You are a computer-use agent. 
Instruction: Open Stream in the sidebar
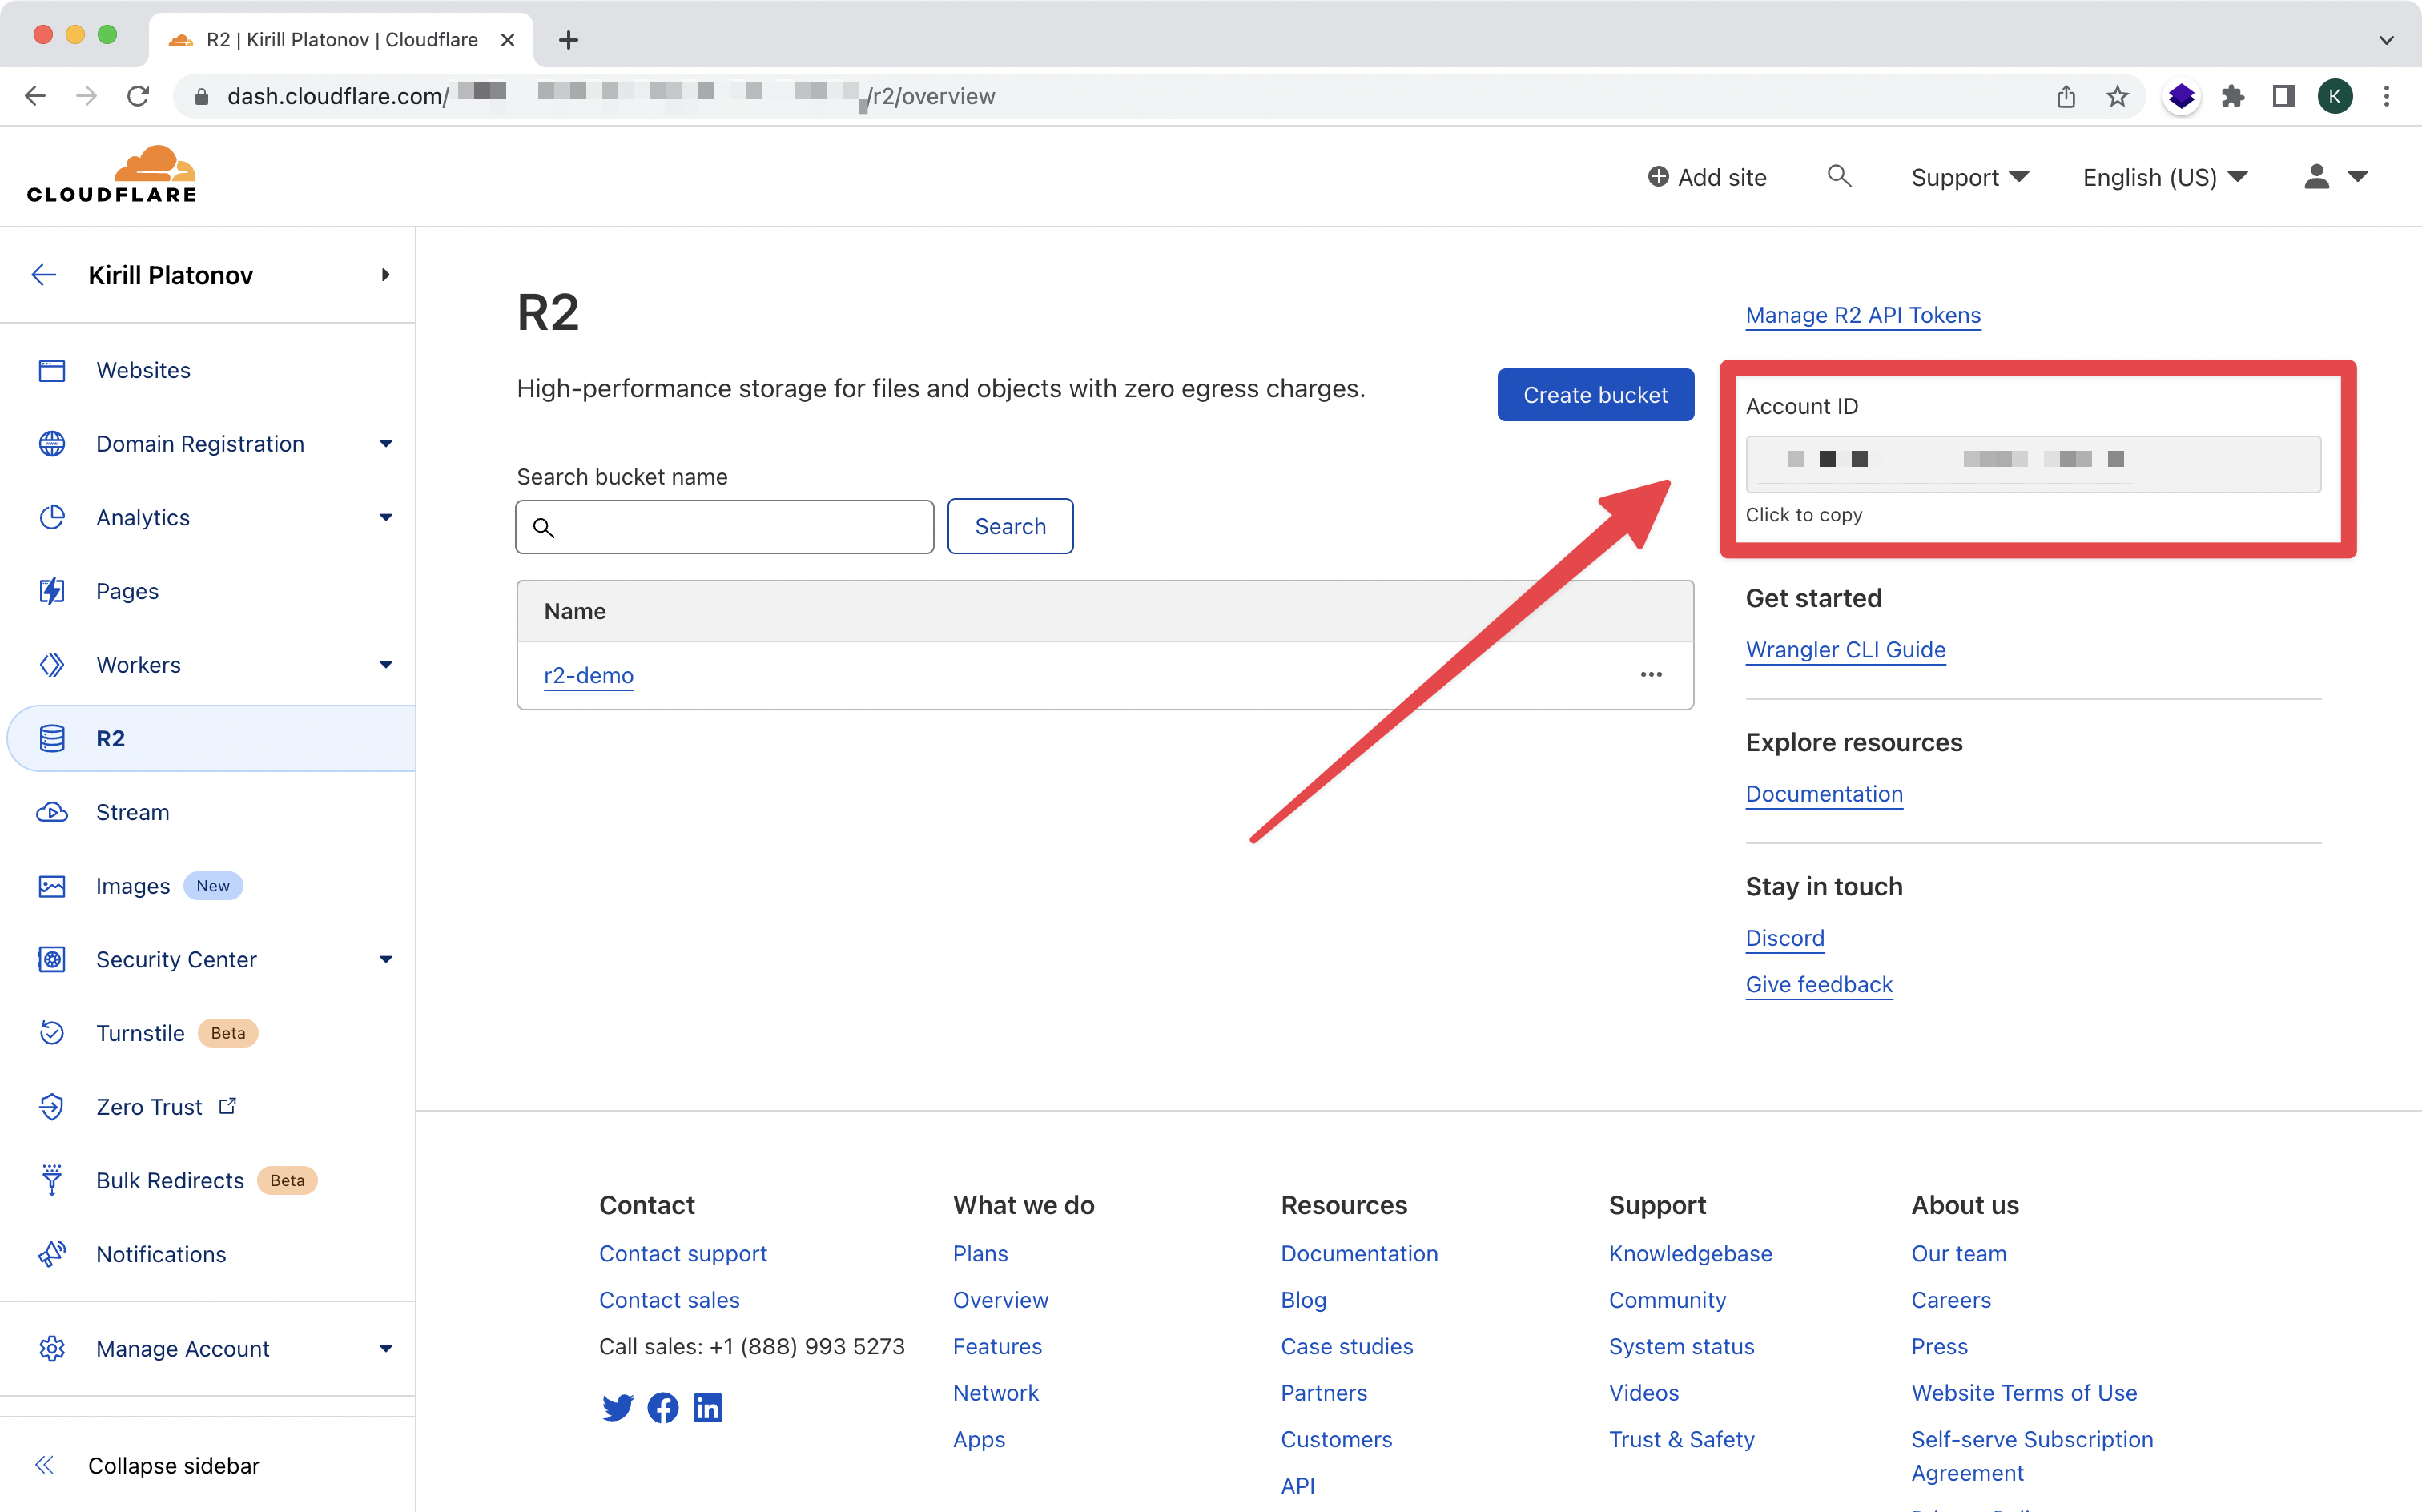(x=132, y=812)
